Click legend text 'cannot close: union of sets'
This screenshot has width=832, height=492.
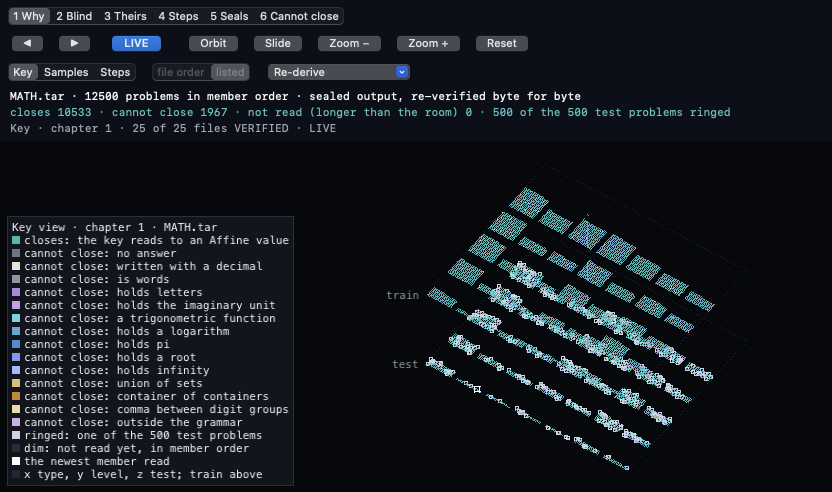(113, 384)
